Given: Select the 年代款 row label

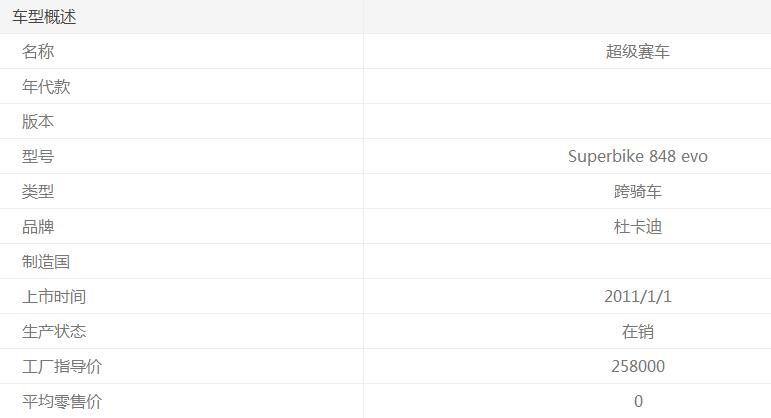Looking at the screenshot, I should [x=46, y=87].
